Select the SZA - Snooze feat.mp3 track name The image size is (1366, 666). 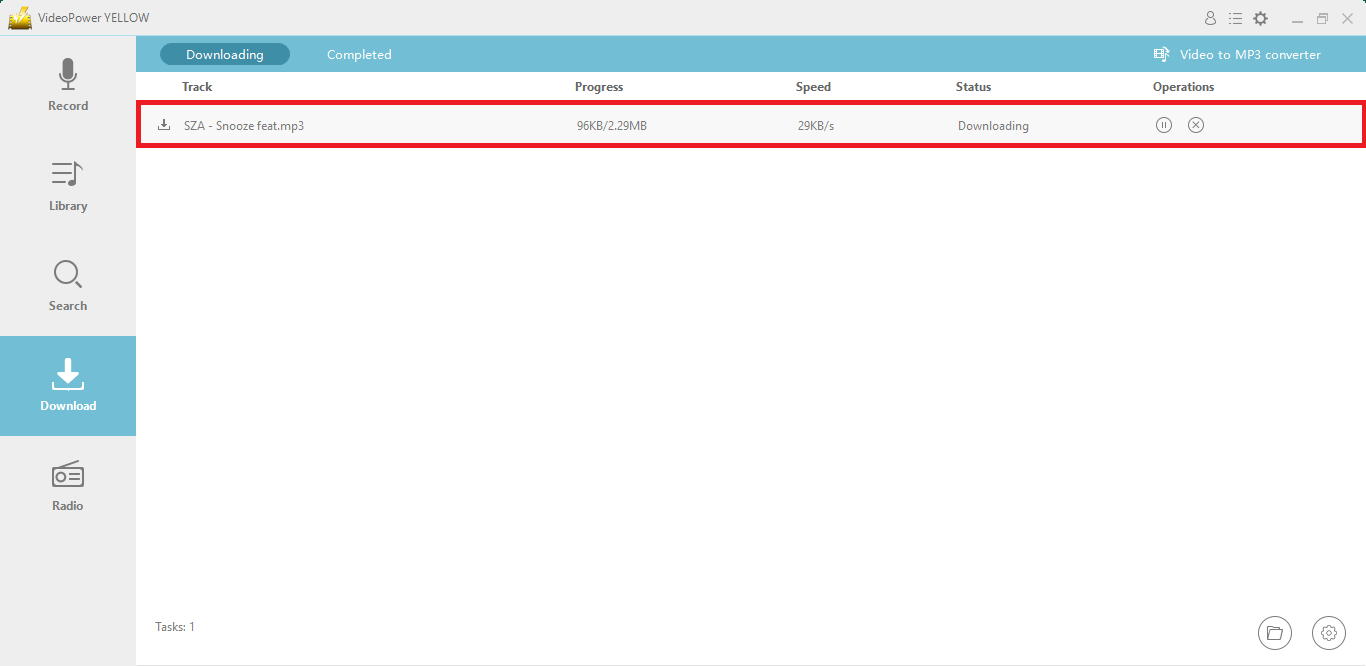coord(244,126)
